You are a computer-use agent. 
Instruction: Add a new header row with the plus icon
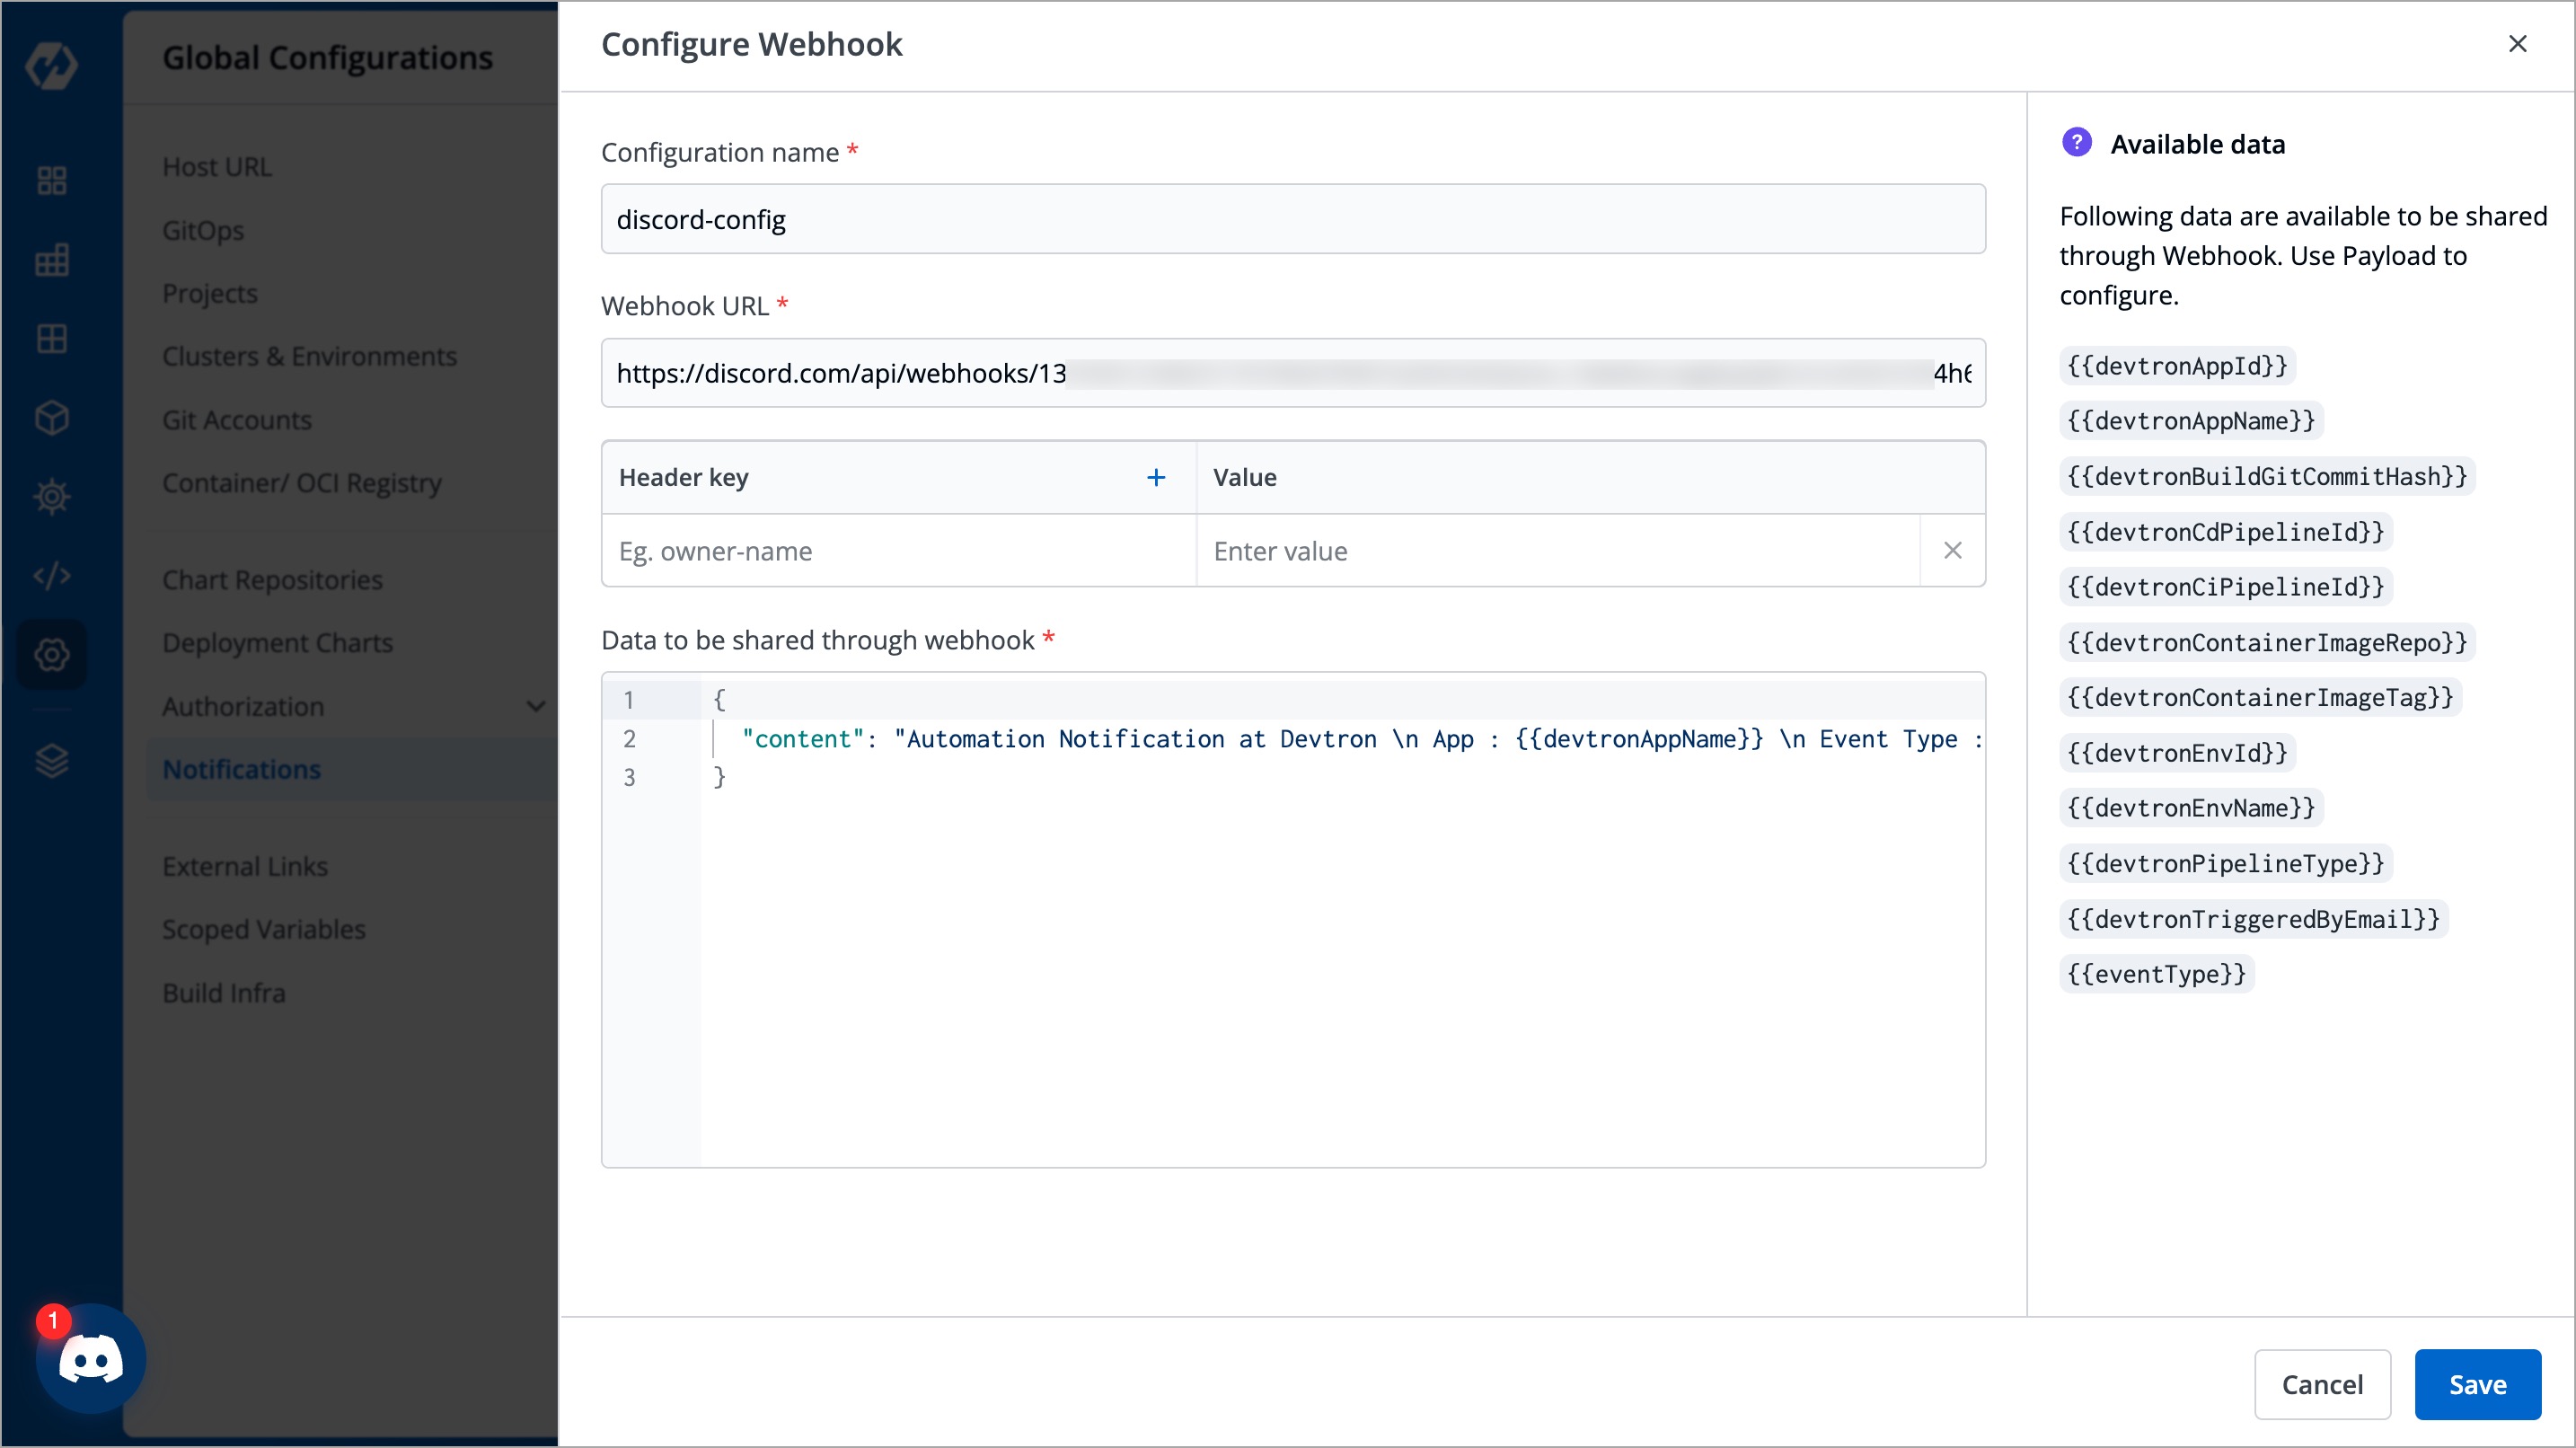pyautogui.click(x=1156, y=477)
